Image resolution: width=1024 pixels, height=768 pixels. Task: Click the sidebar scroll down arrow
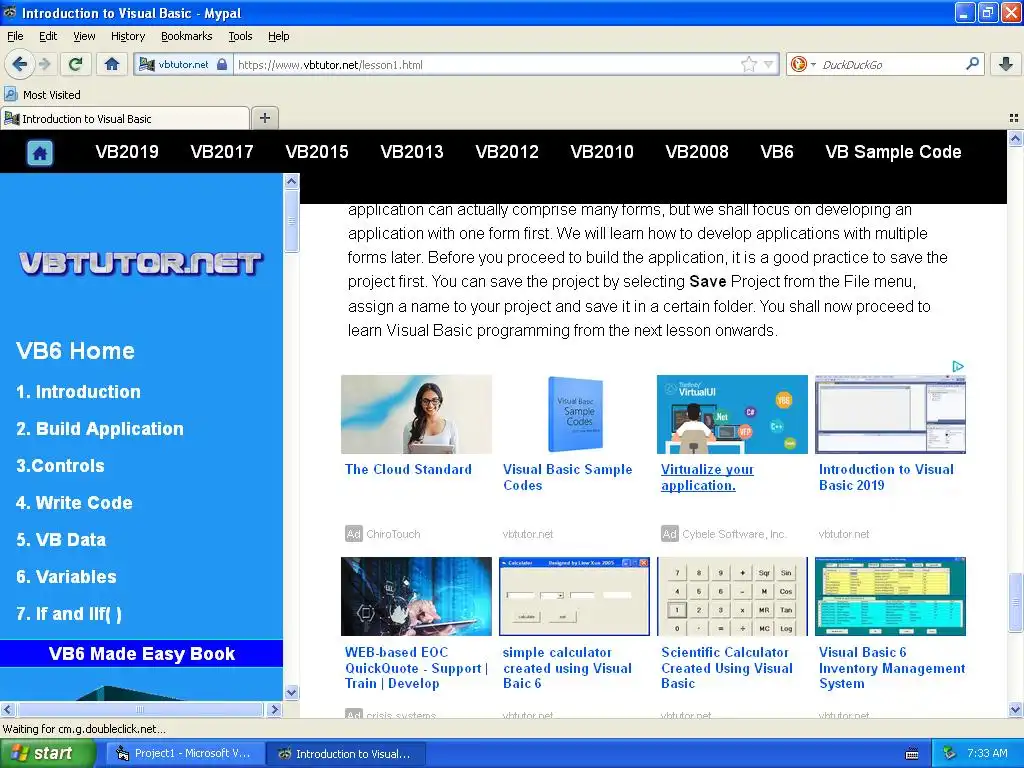click(x=292, y=692)
